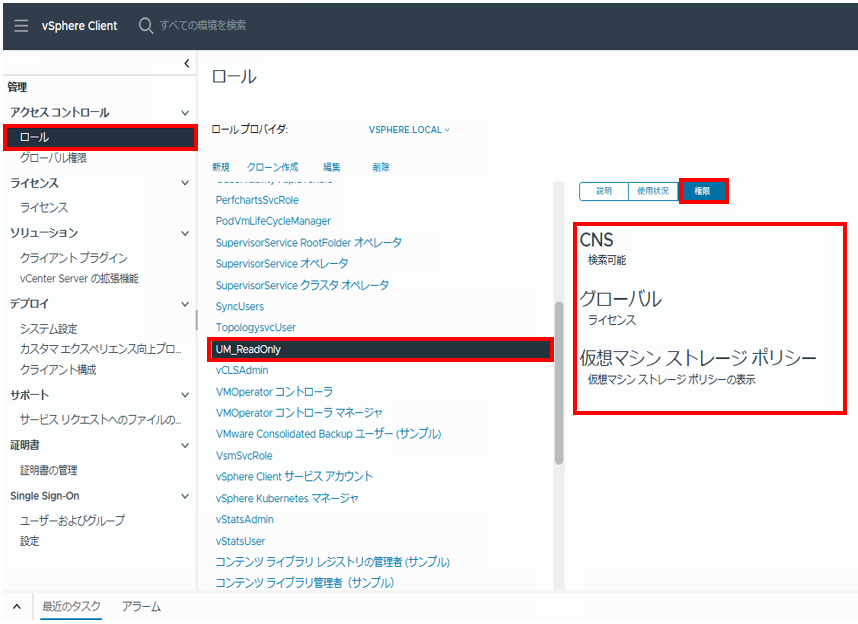The height and width of the screenshot is (624, 858).
Task: Open ユーザーおよびグループ page
Action: (x=72, y=520)
